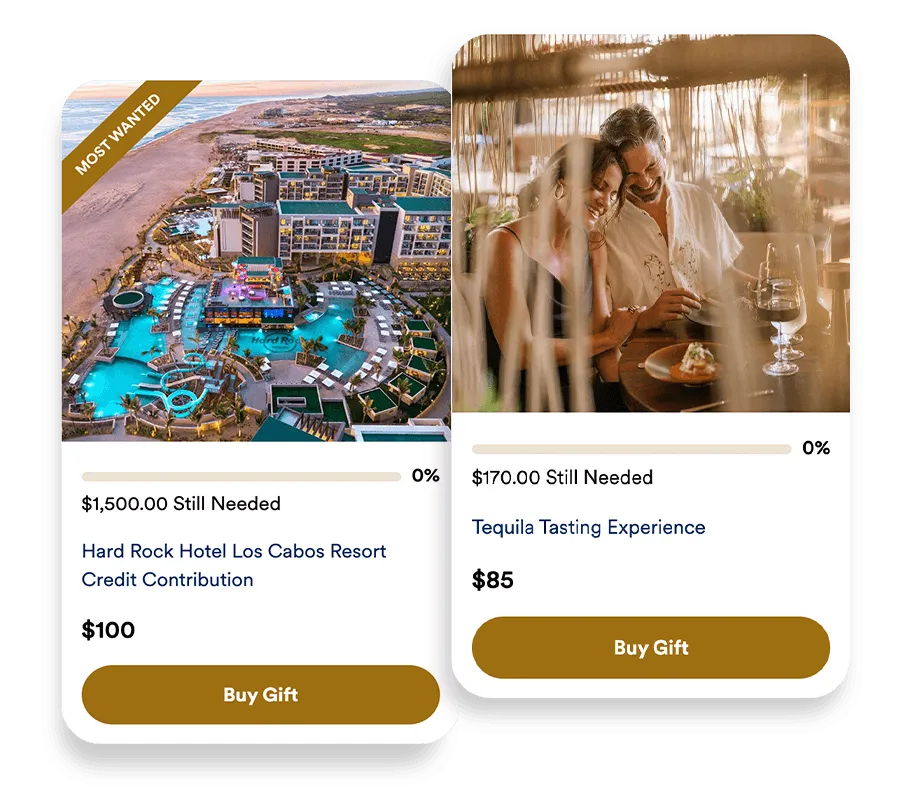Click the $1,500.00 Still Needed text
Image resolution: width=900 pixels, height=800 pixels.
click(x=181, y=504)
